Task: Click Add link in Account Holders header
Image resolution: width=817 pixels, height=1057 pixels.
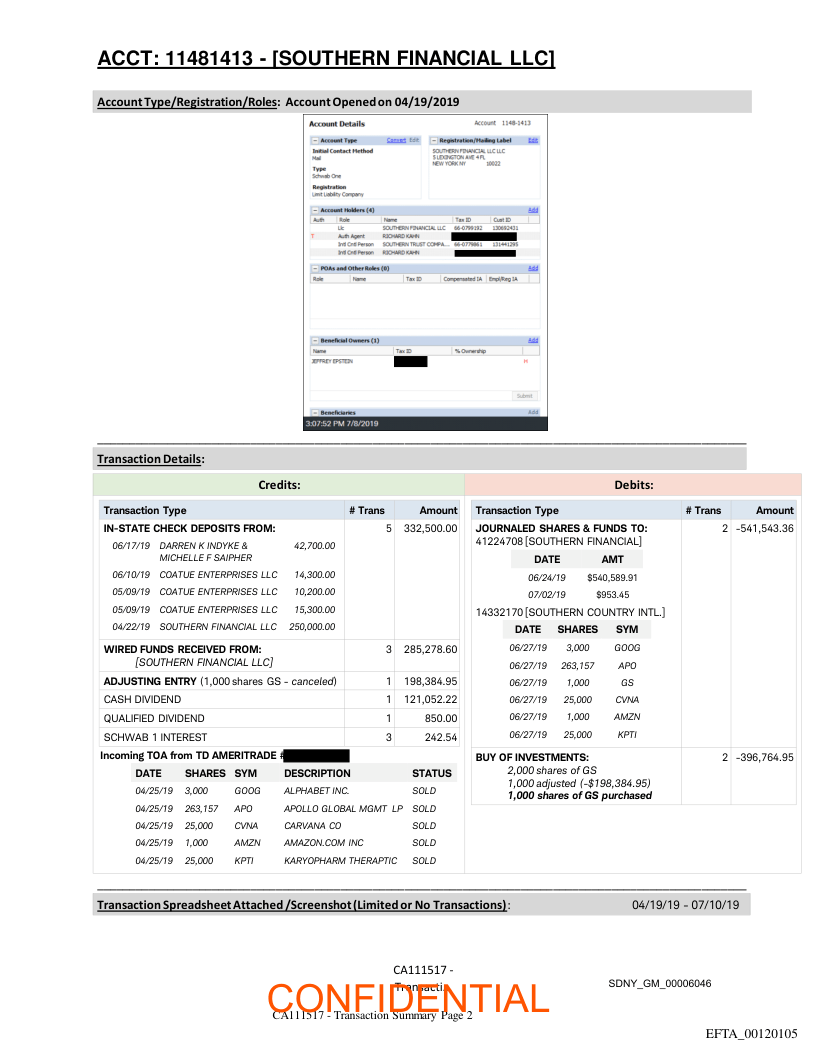Action: 533,210
